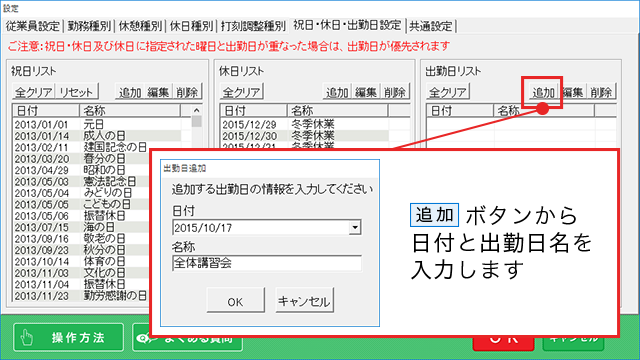Image resolution: width=640 pixels, height=360 pixels.
Task: Go to the 休日種別 tab
Action: [x=191, y=26]
